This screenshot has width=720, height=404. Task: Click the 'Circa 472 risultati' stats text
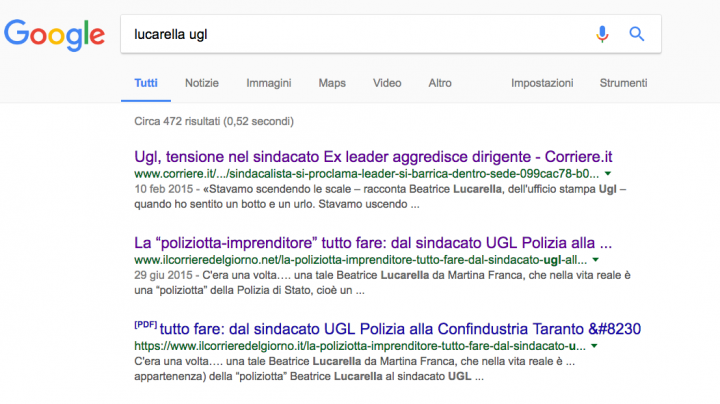(214, 121)
